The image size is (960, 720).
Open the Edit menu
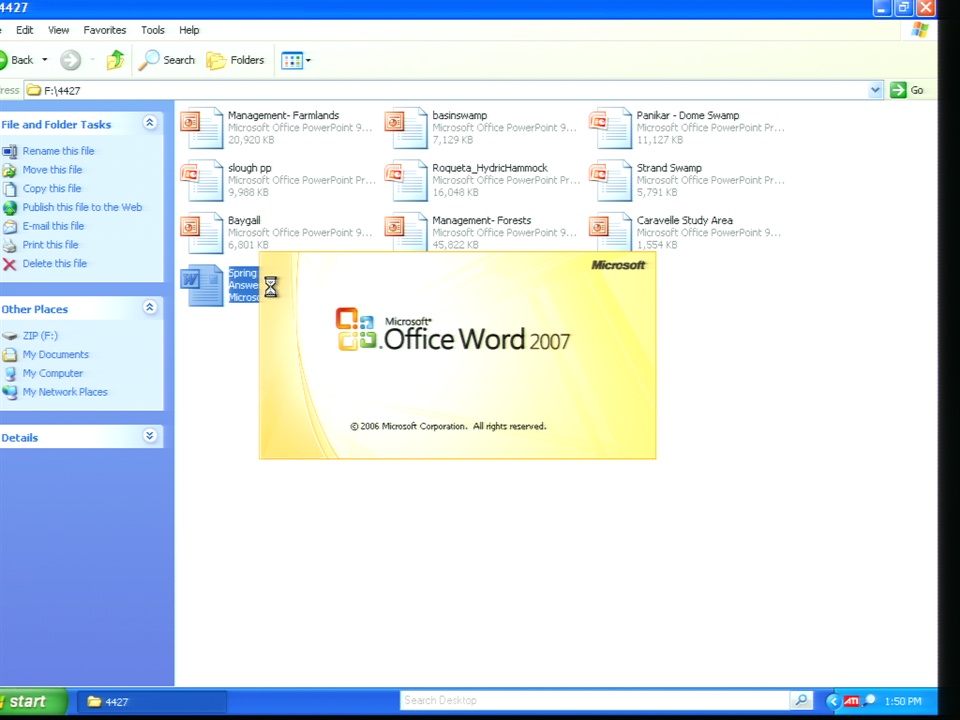(24, 30)
